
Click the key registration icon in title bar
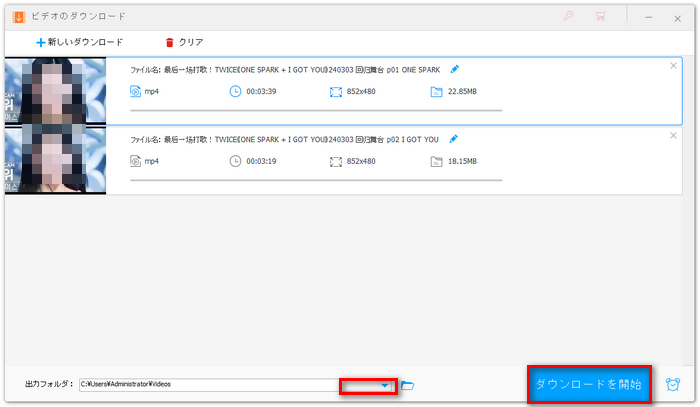pos(568,17)
